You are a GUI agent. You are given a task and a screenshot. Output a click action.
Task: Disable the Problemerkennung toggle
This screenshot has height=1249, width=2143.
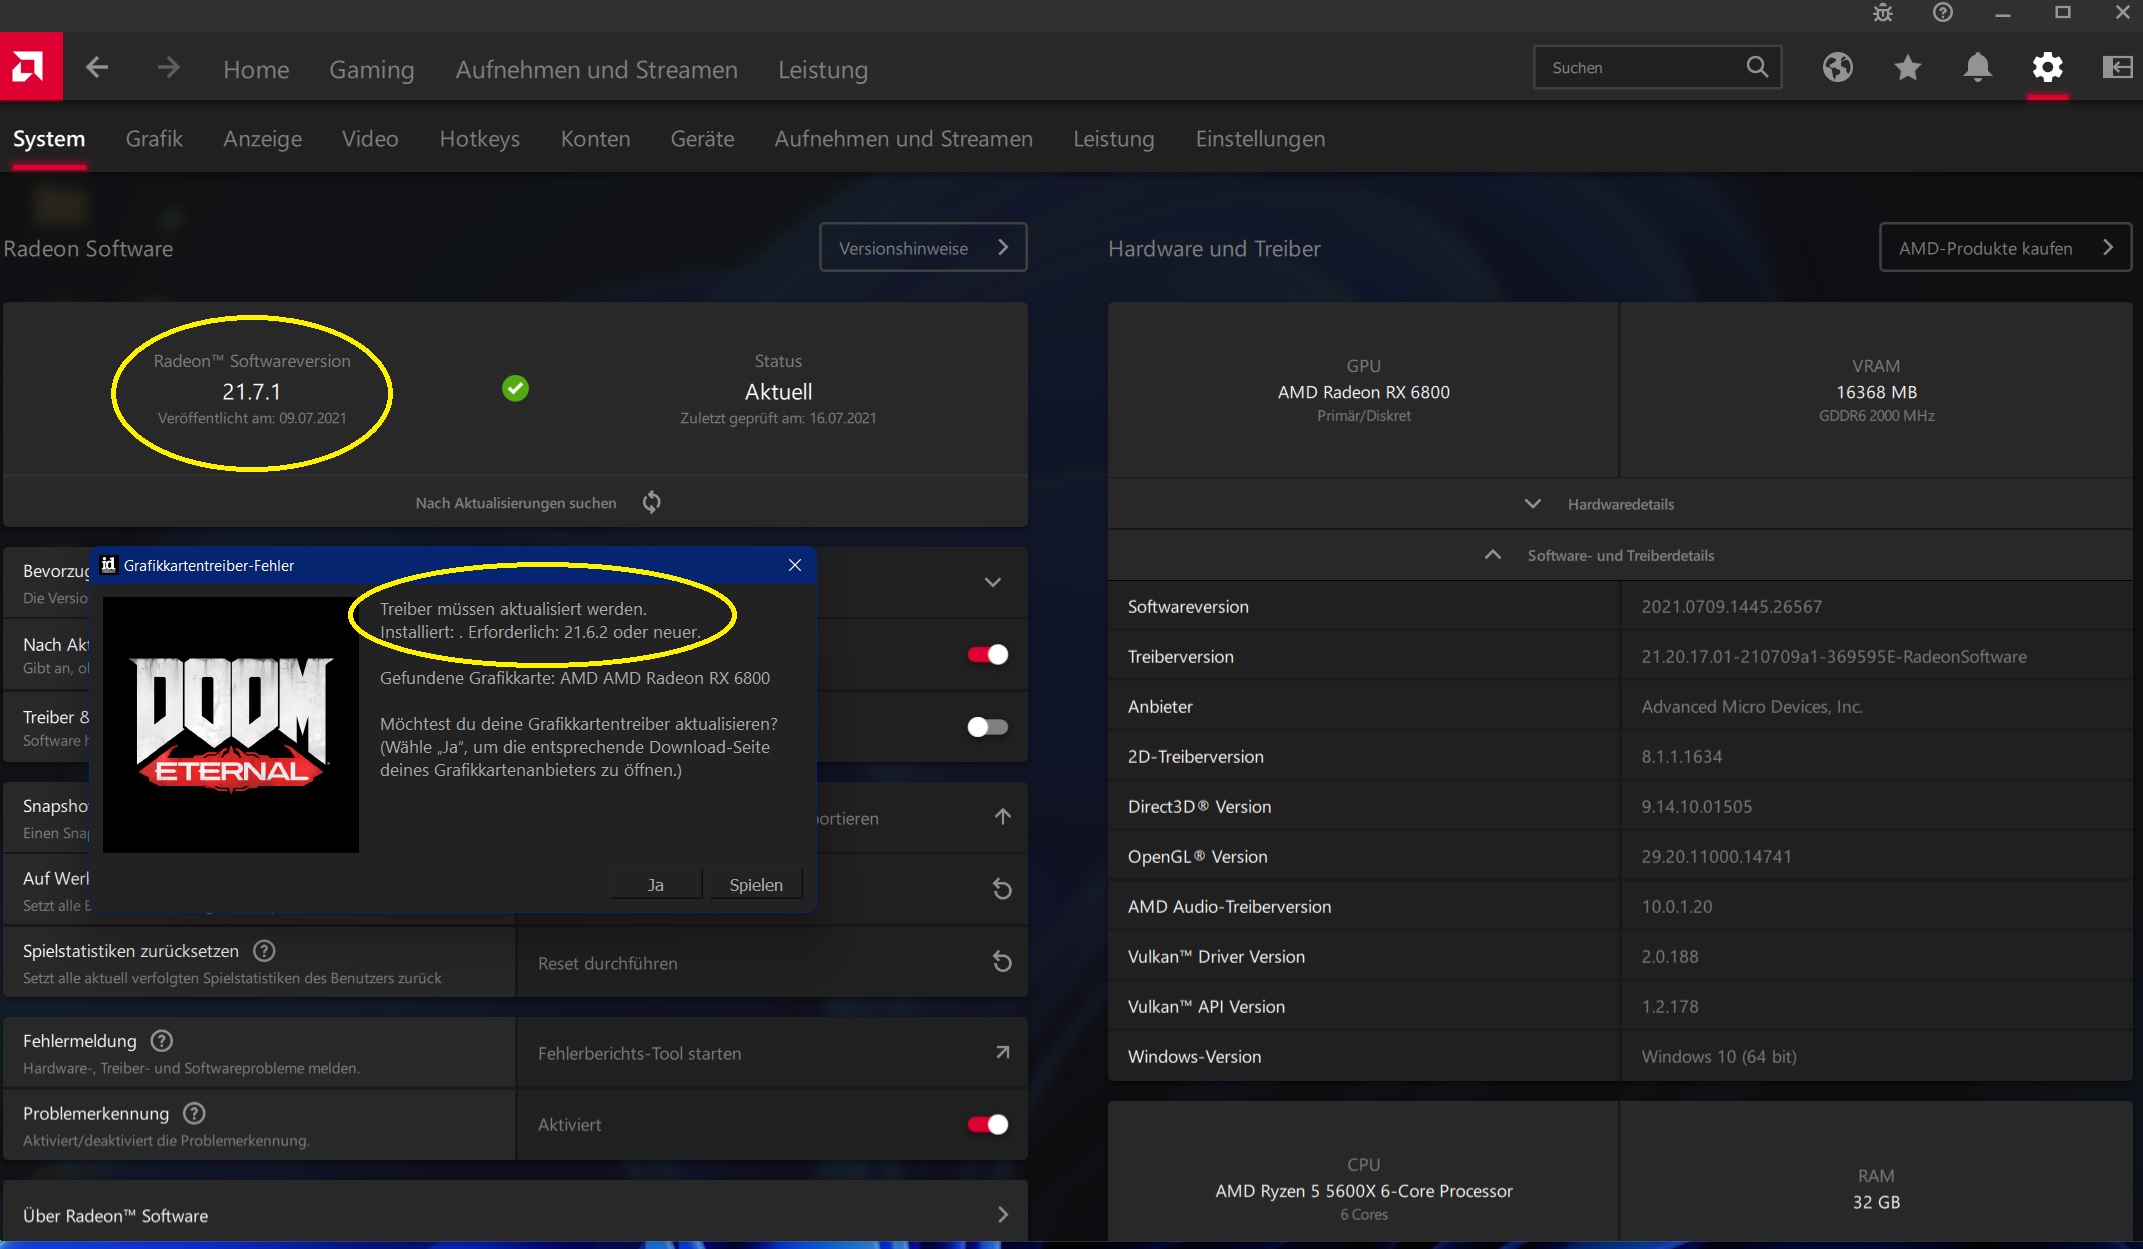click(x=988, y=1124)
